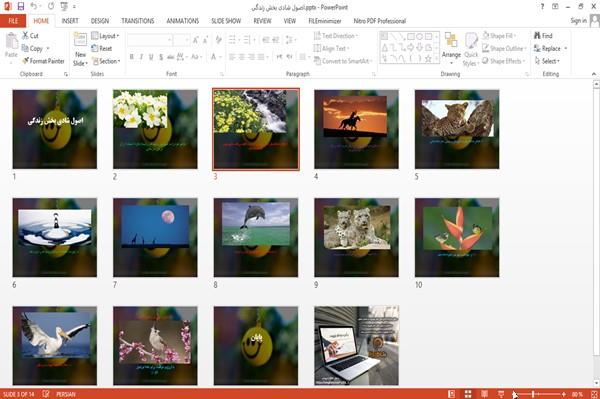Open the Shape Fill dropdown

coord(499,36)
